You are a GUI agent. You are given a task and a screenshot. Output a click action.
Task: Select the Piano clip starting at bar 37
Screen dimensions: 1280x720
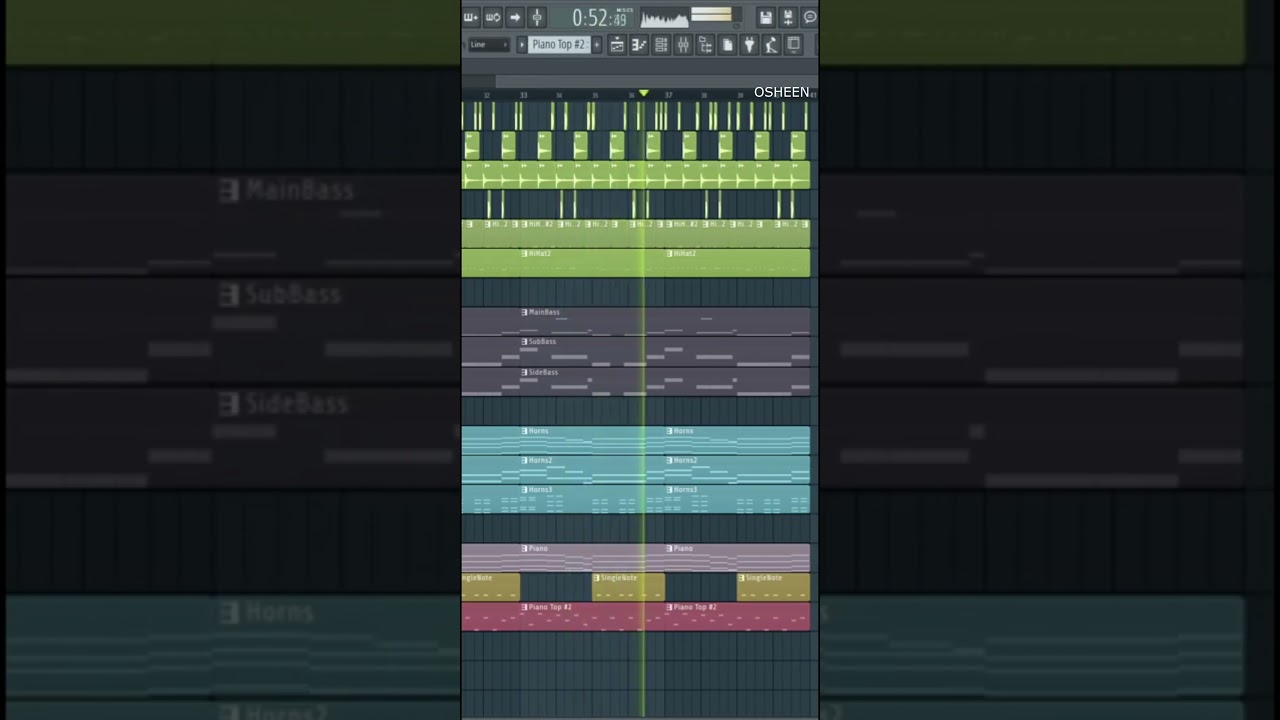[738, 558]
